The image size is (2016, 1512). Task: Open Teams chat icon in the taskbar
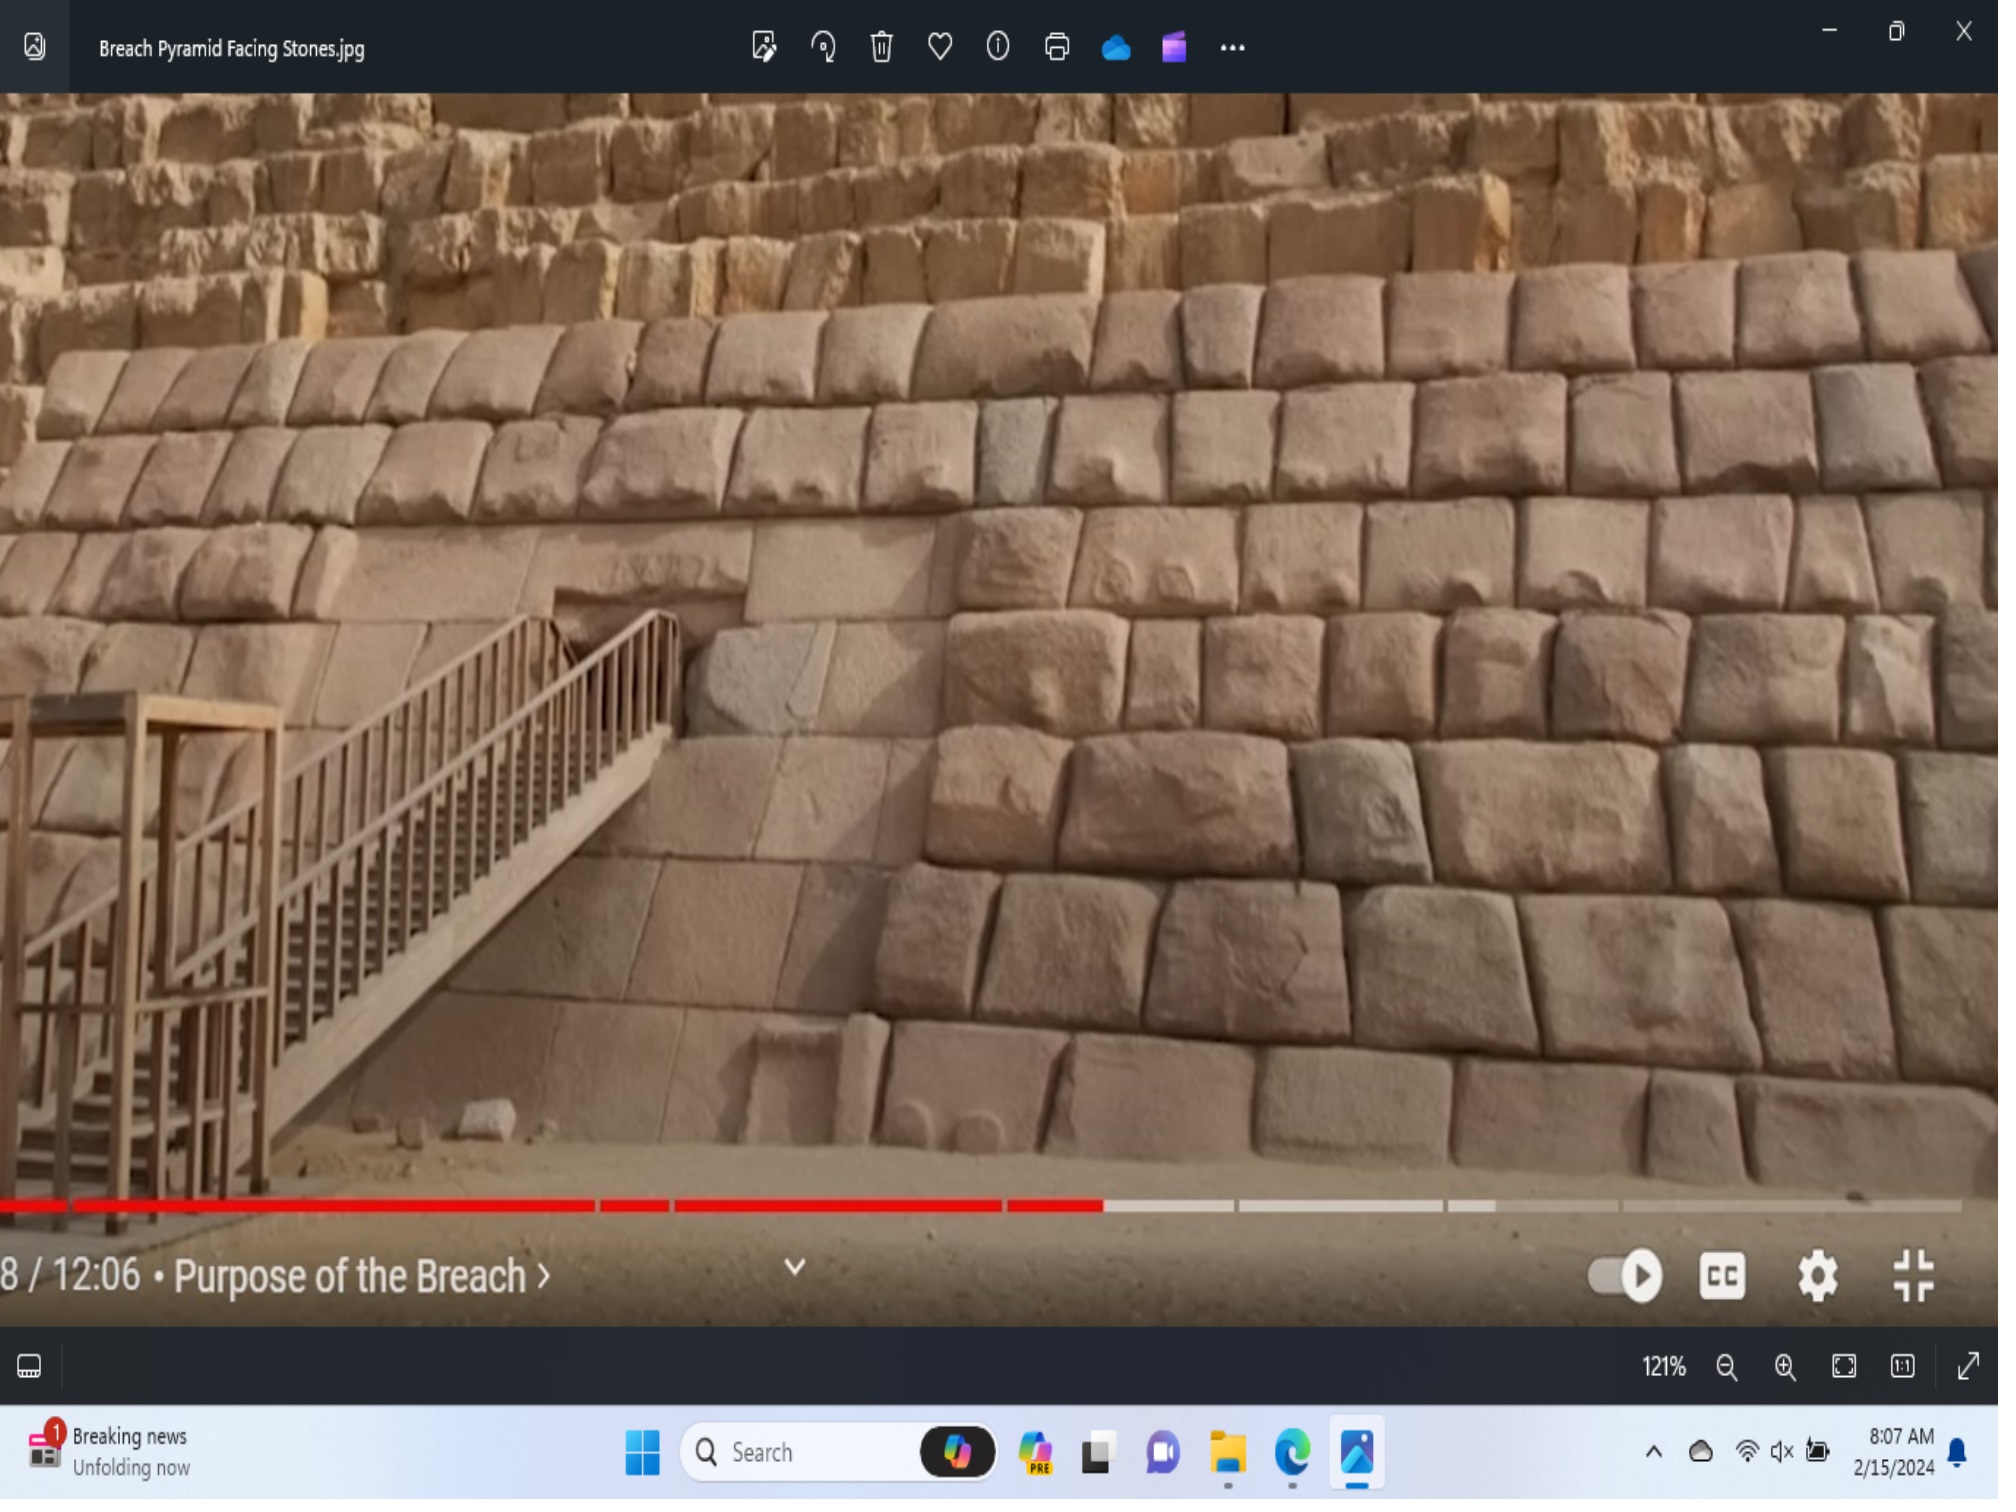1172,1465
